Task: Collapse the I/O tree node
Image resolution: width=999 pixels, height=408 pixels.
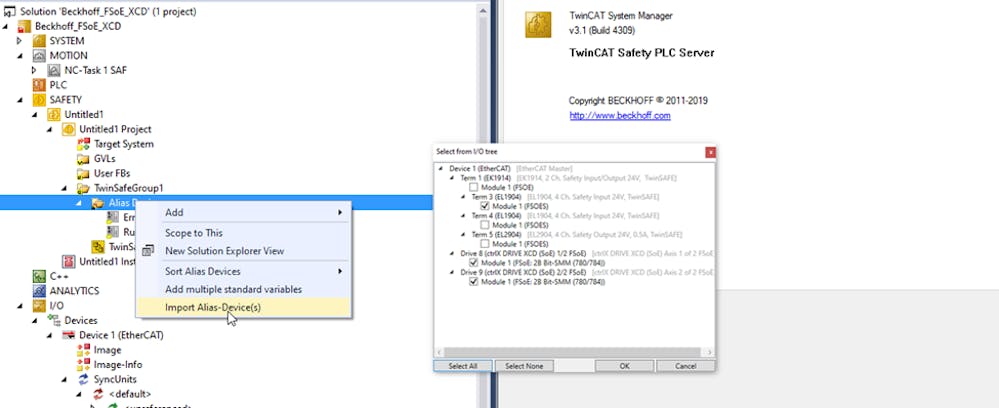Action: click(x=20, y=305)
